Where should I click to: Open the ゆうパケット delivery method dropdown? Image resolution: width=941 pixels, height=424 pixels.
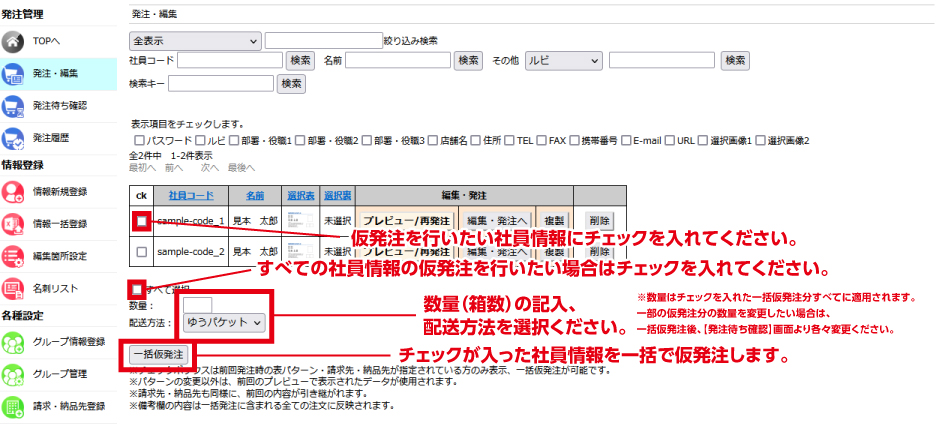pos(225,323)
